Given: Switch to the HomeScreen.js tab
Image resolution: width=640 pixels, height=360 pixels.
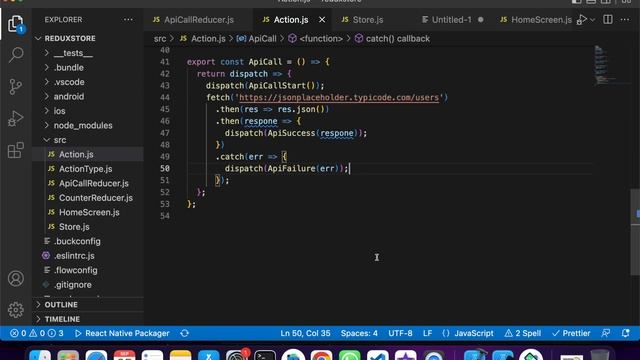Looking at the screenshot, I should pos(536,20).
